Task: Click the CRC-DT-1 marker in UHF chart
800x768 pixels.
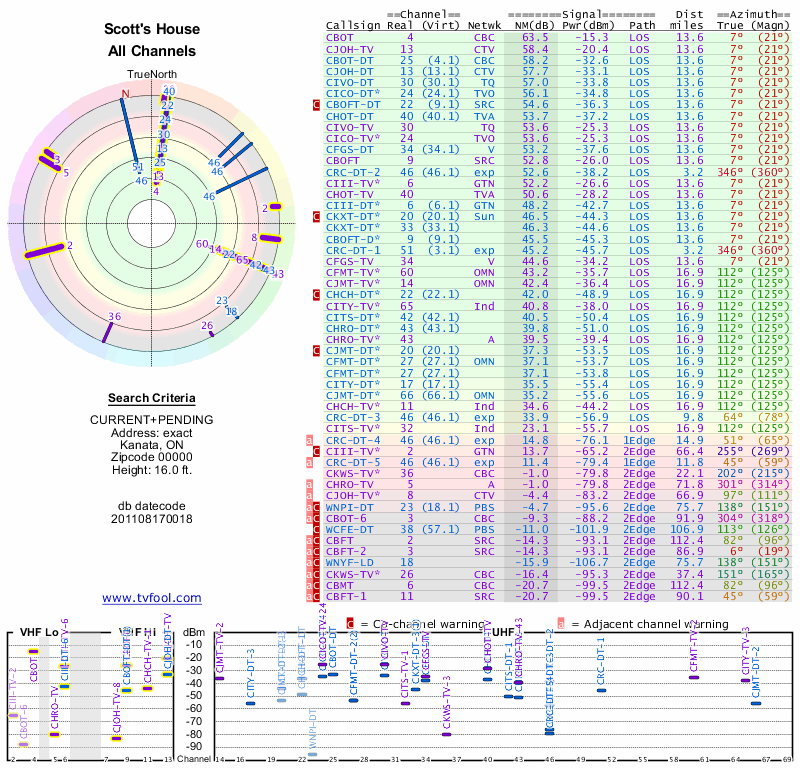Action: pyautogui.click(x=602, y=690)
